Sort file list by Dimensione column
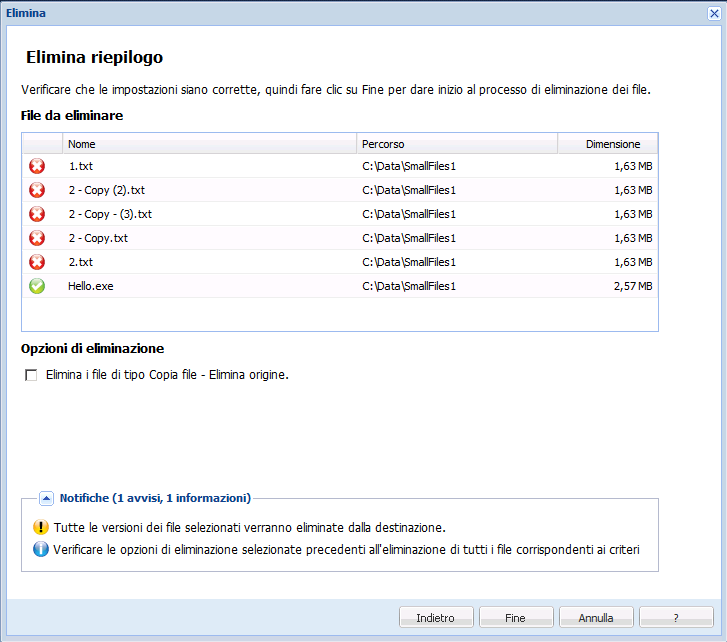Screen dimensions: 727x642 (x=607, y=144)
